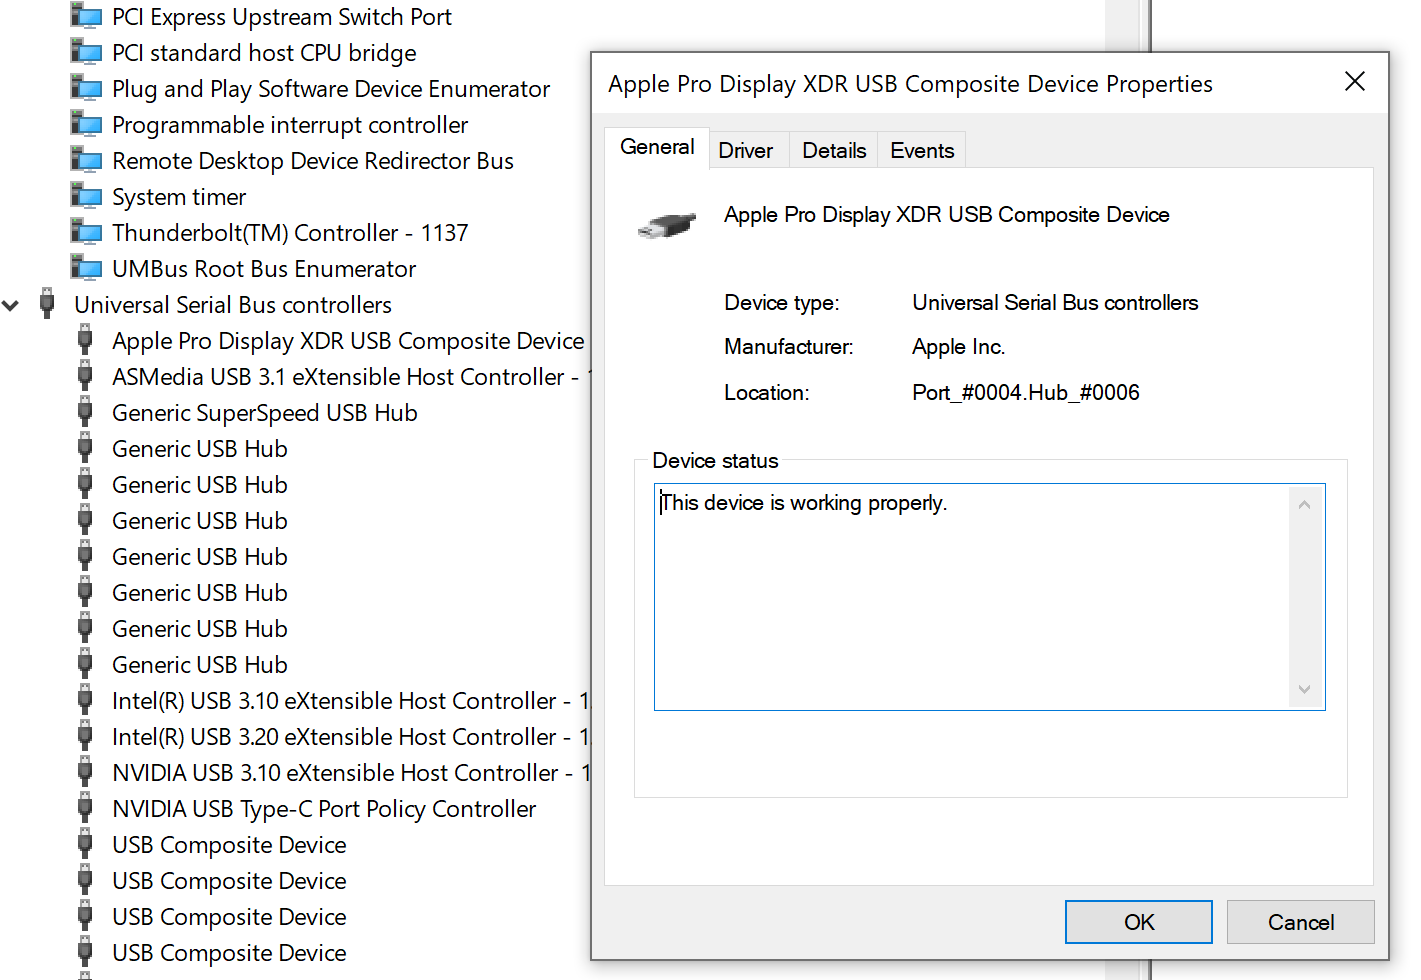
Task: Close the Device Properties dialog
Action: [x=1355, y=81]
